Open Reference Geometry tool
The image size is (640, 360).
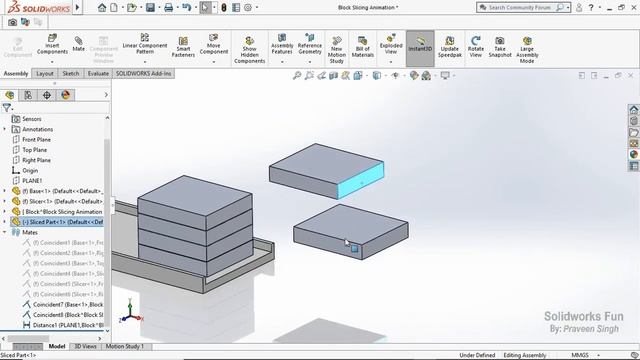310,44
